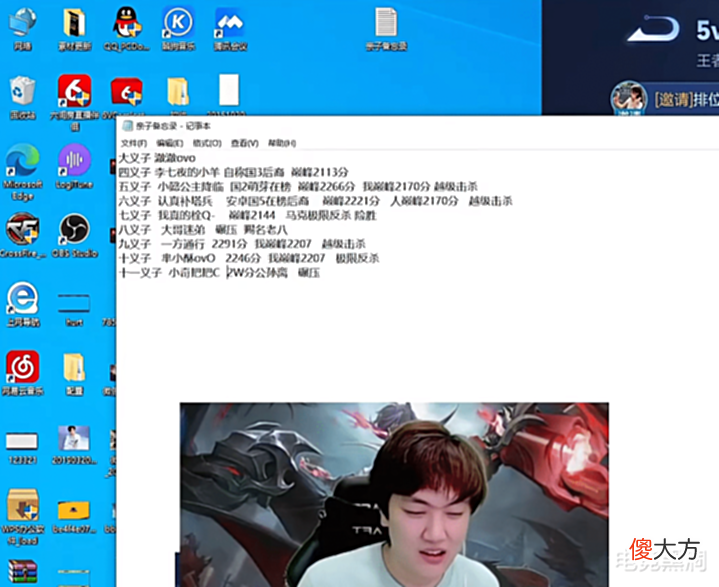The image size is (719, 587).
Task: Click the 七义子 line text
Action: 248,215
